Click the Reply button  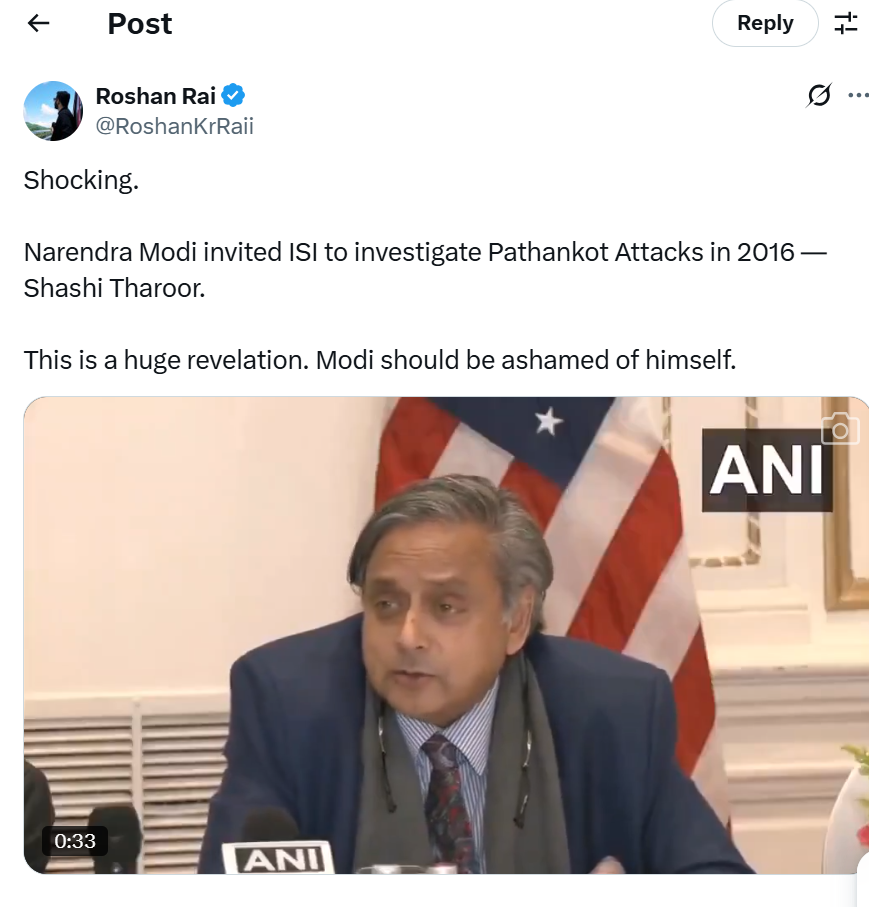pos(764,23)
